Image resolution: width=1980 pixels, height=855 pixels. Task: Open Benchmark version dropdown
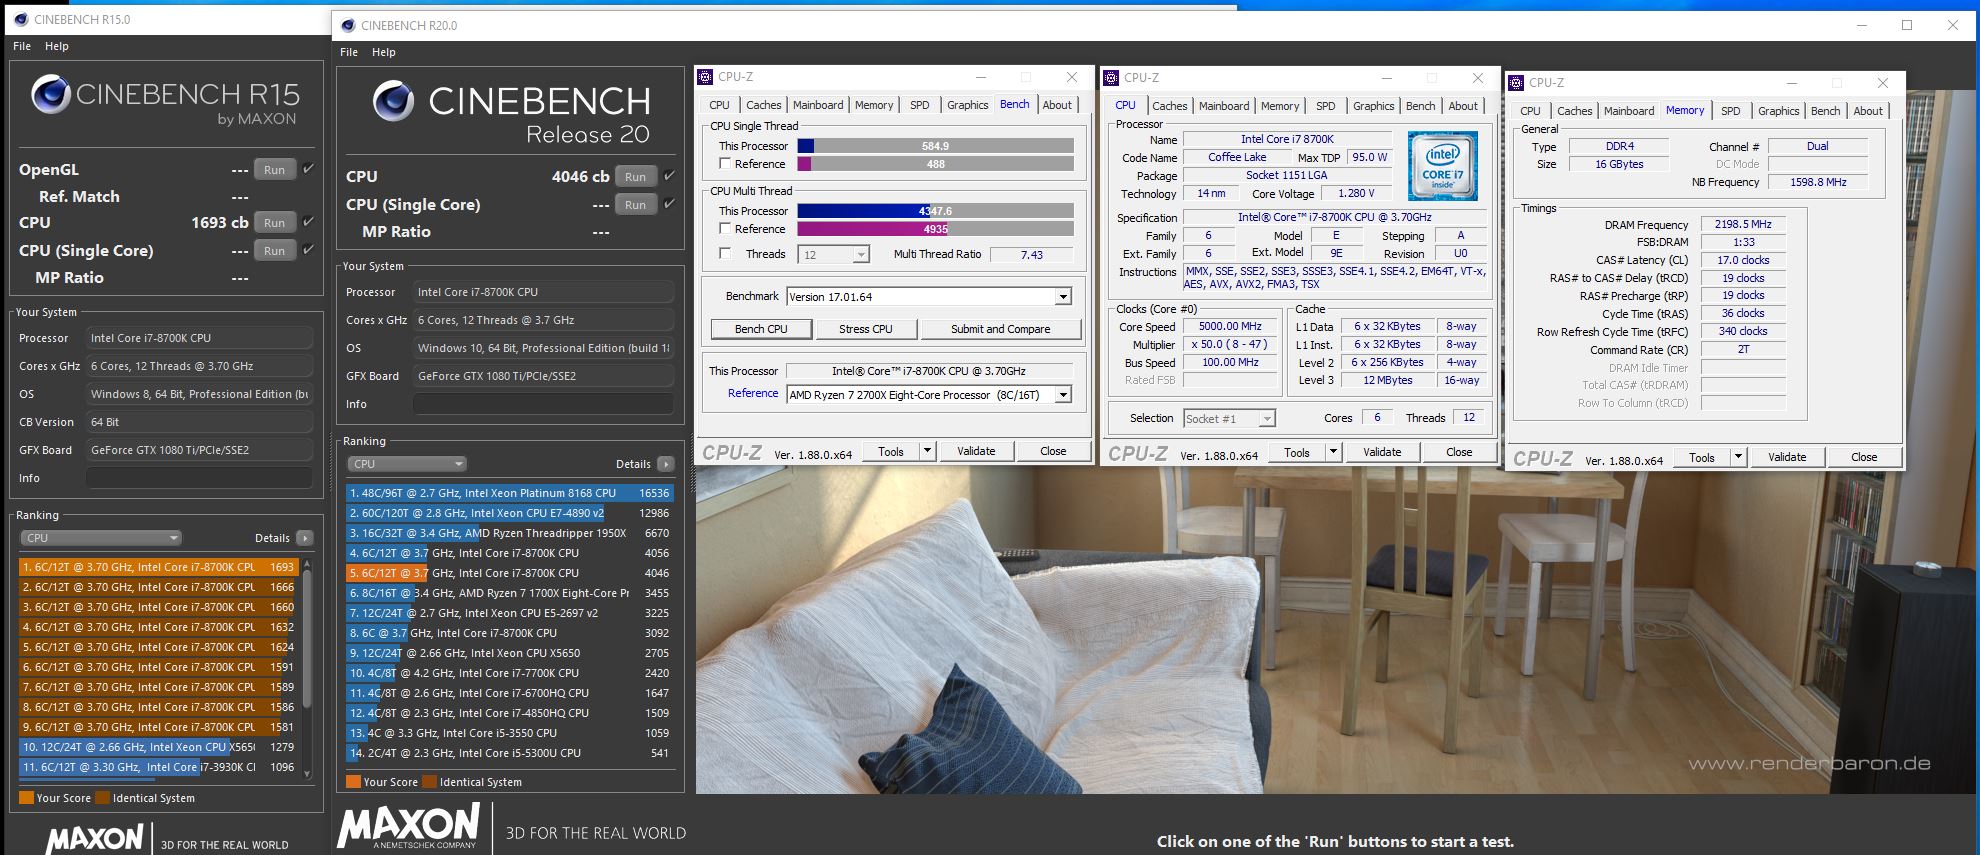(1063, 297)
